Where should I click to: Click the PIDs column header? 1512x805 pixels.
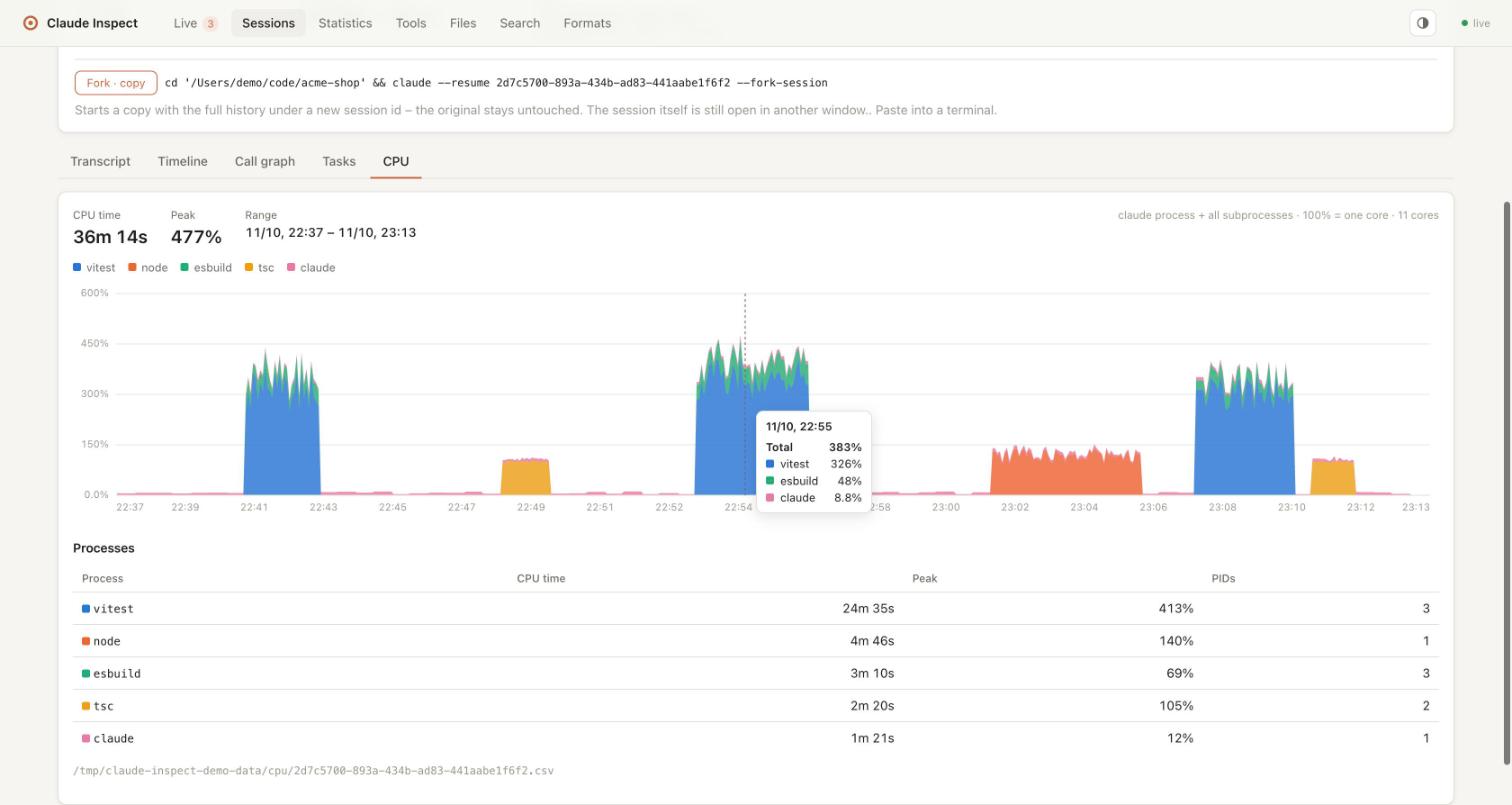click(x=1223, y=579)
